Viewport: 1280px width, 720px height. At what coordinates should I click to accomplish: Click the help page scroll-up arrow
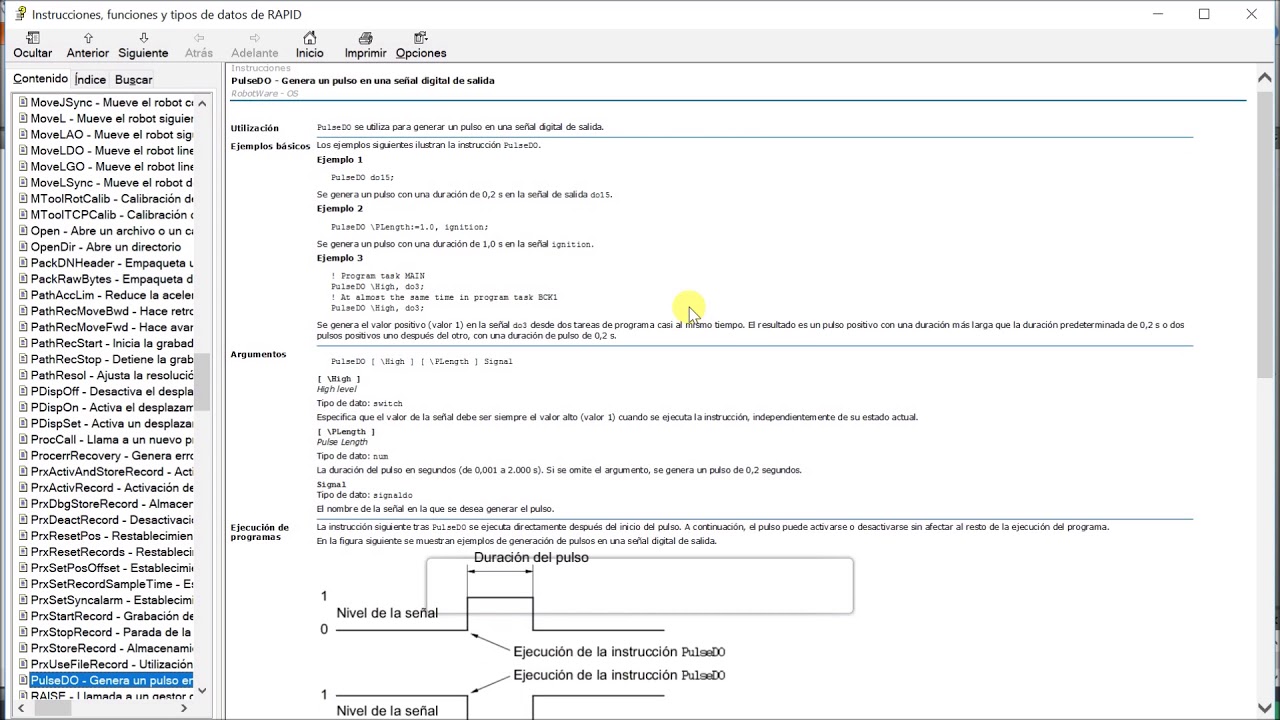[1264, 78]
